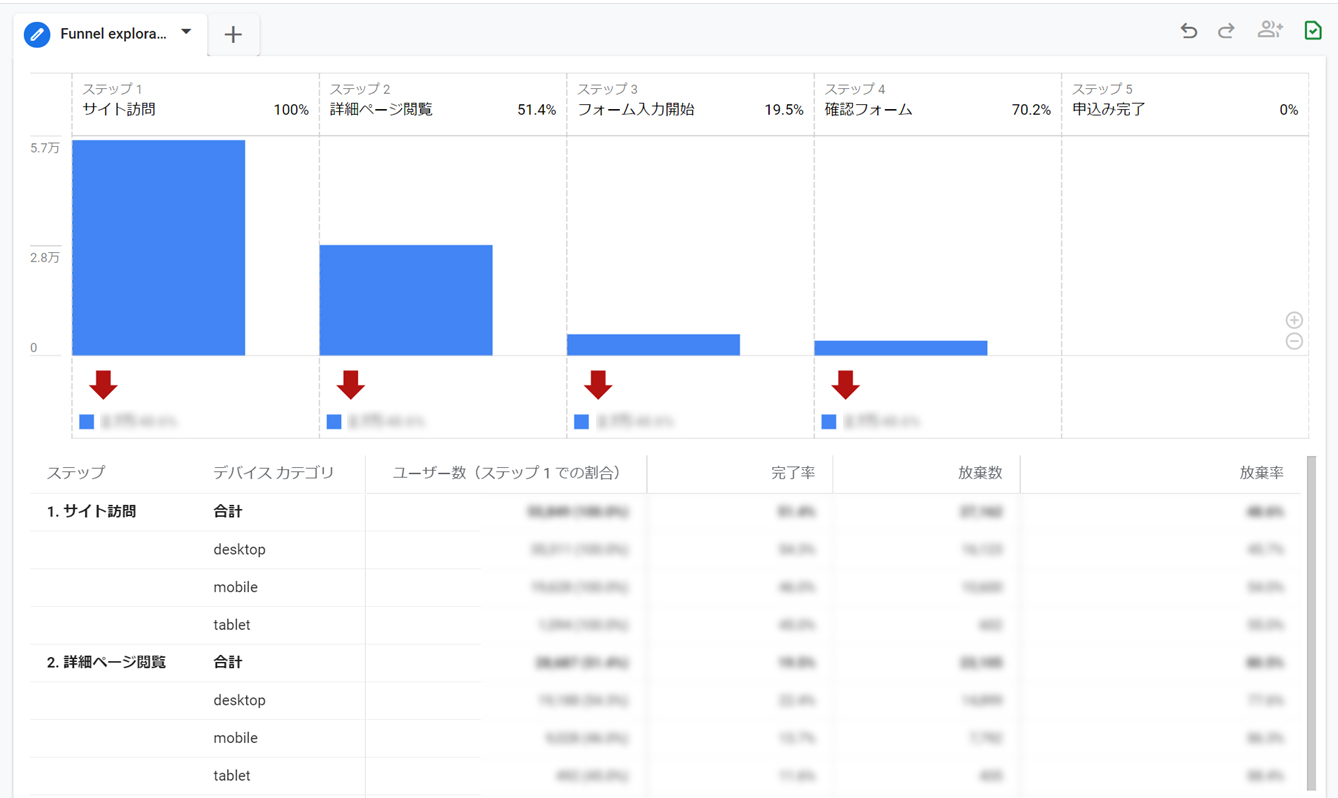Click the redo arrow icon
The image size is (1338, 798).
[x=1226, y=31]
